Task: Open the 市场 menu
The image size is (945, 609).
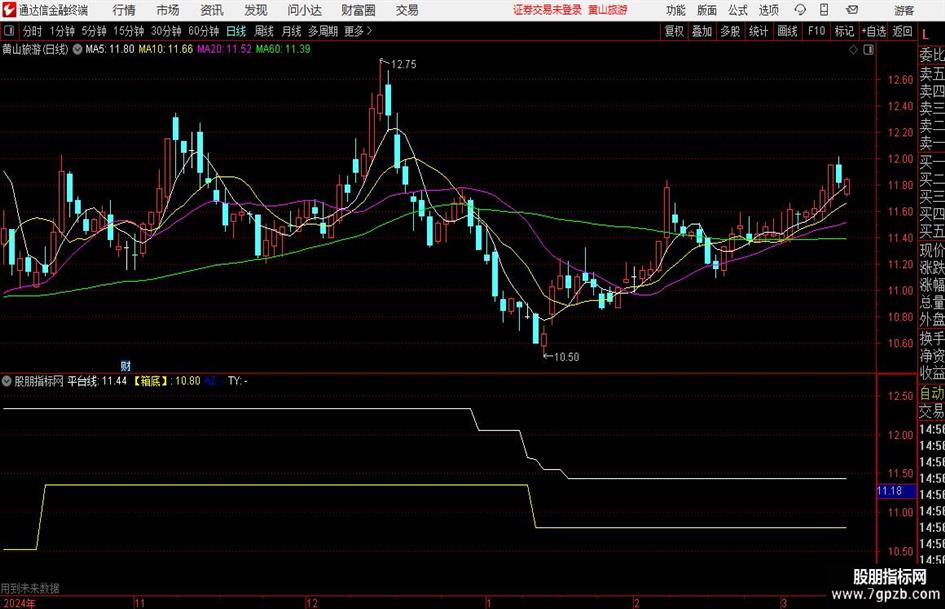Action: [168, 10]
